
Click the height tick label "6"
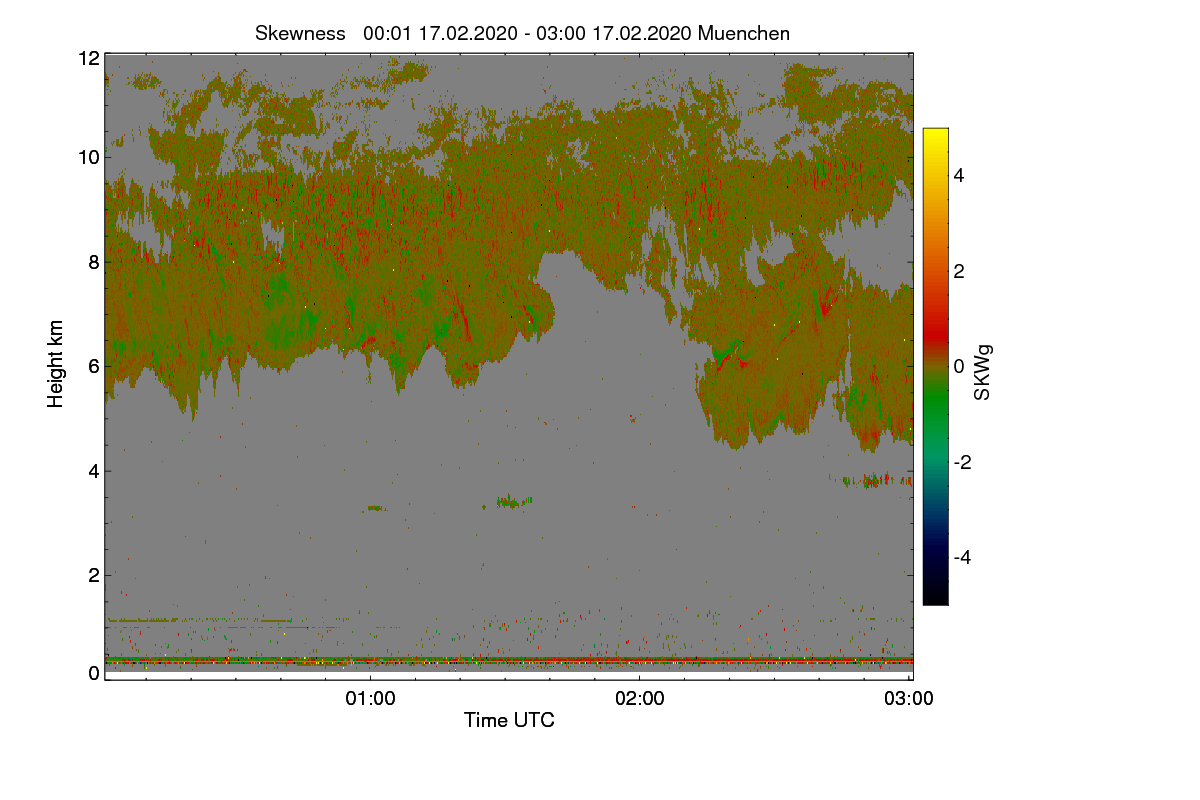(93, 367)
